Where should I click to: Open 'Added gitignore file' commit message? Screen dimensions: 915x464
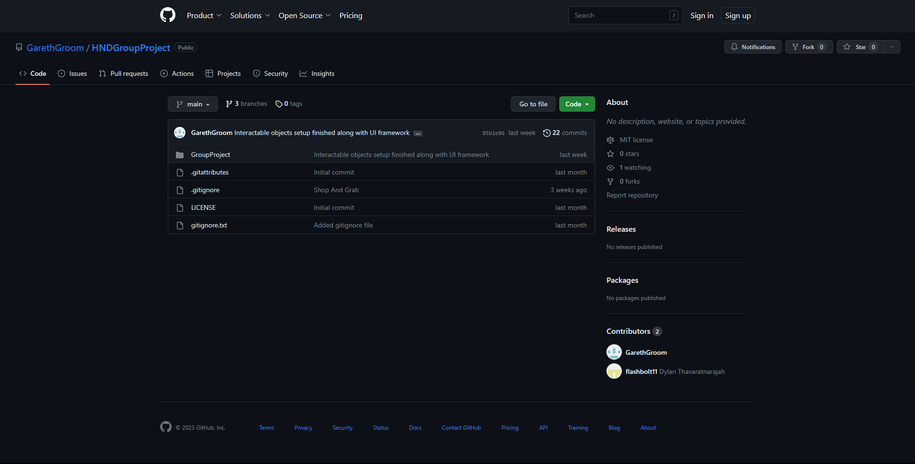point(343,225)
